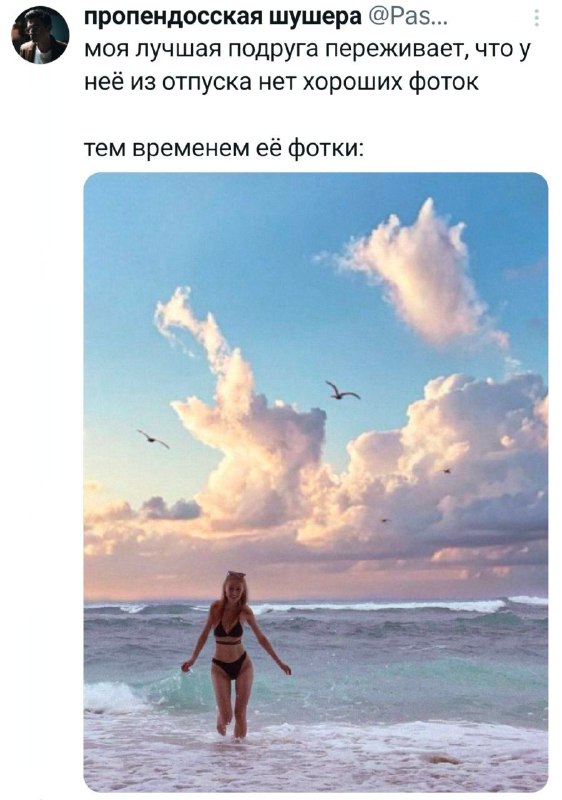Click the seagull on the photo's left side

(x=153, y=438)
